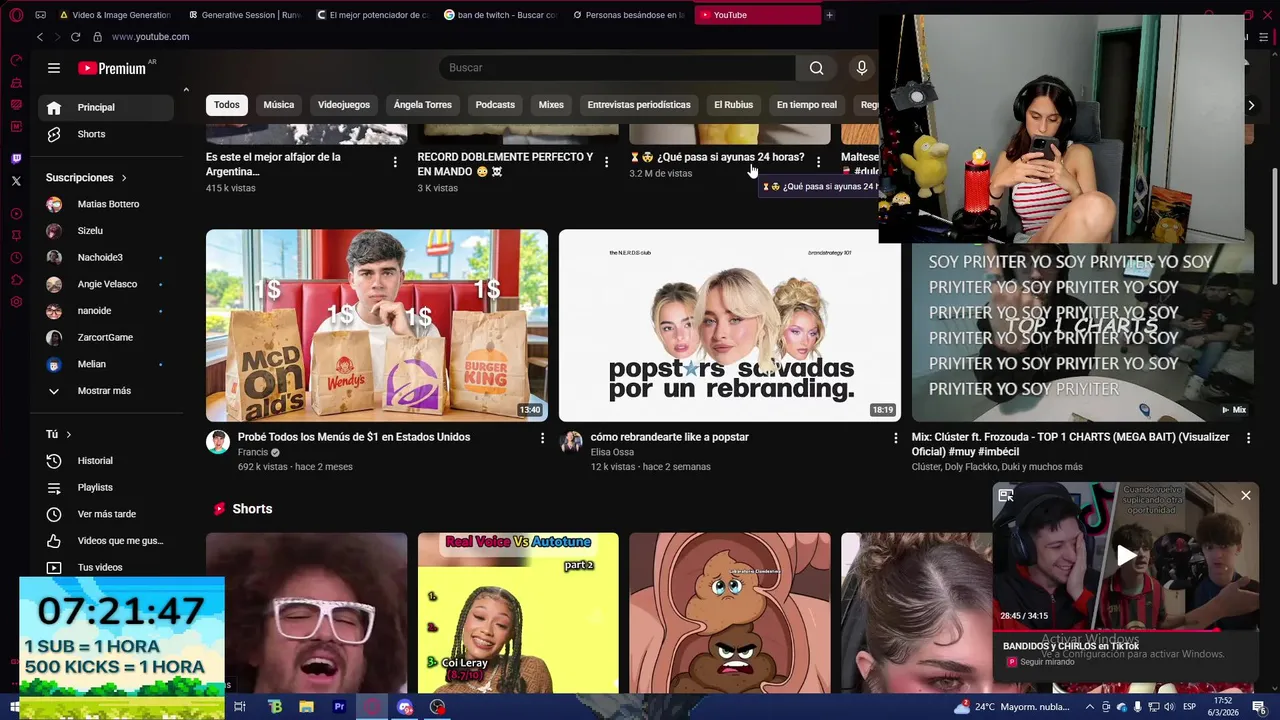Open Nachoide3 subscription channel
Viewport: 1280px width, 720px height.
106,258
